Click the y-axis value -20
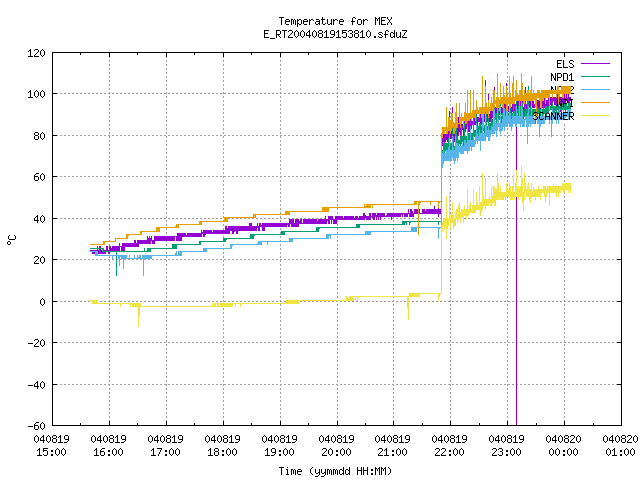The height and width of the screenshot is (480, 640). click(36, 343)
